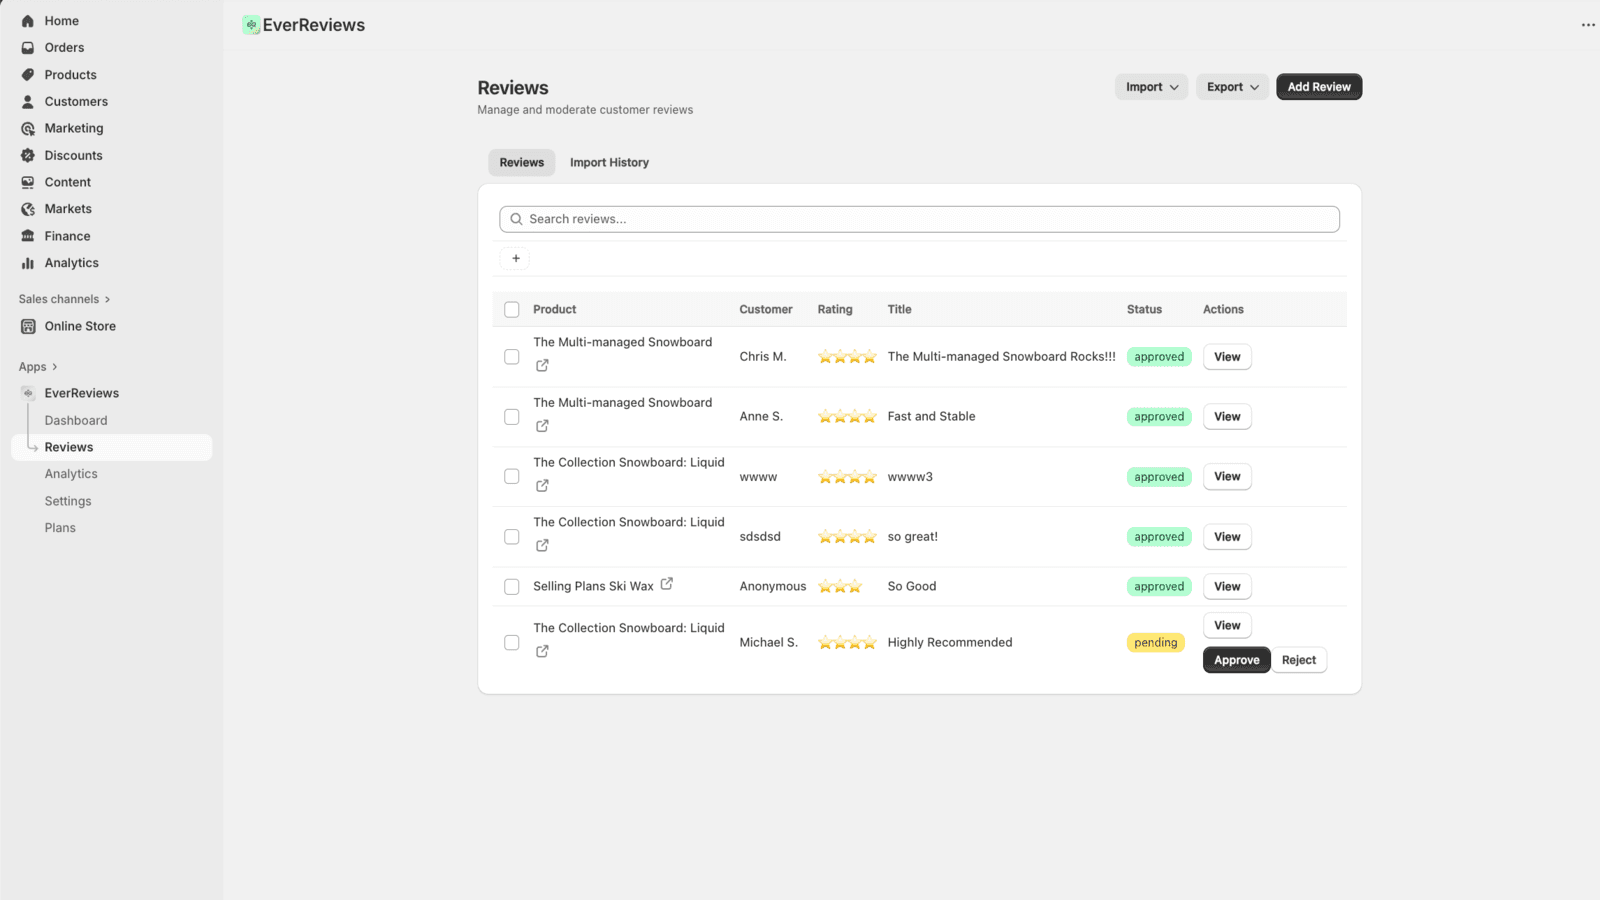This screenshot has width=1600, height=900.
Task: Click the Online Store icon
Action: tap(28, 327)
